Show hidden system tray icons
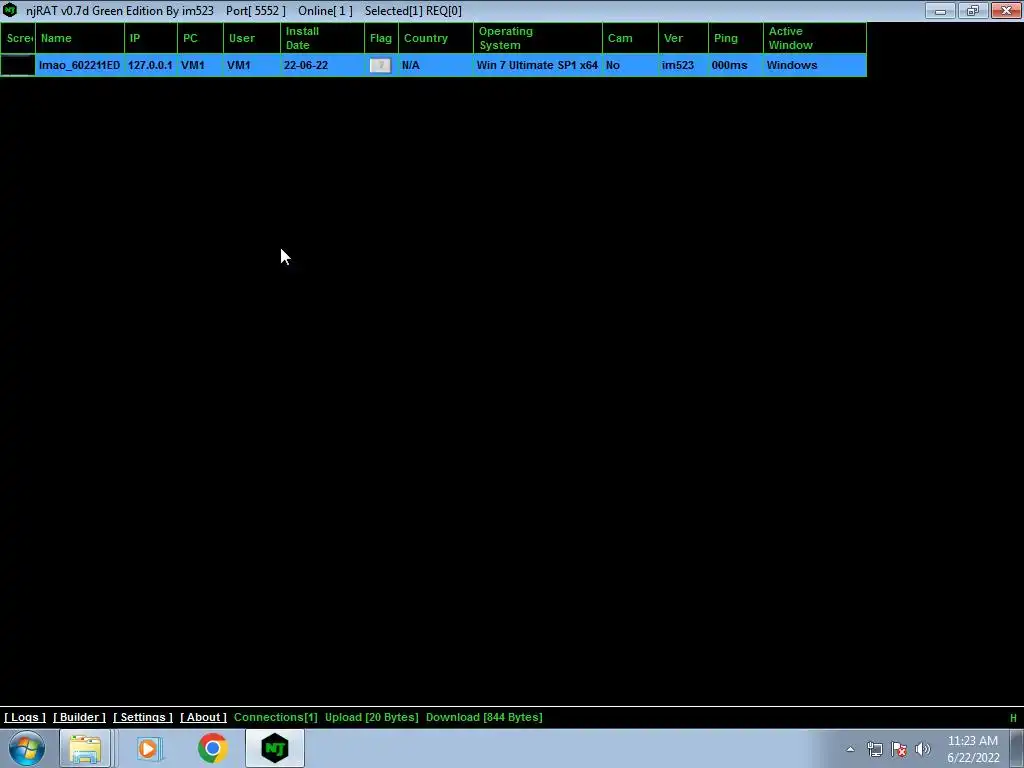Viewport: 1024px width, 768px height. click(x=850, y=749)
